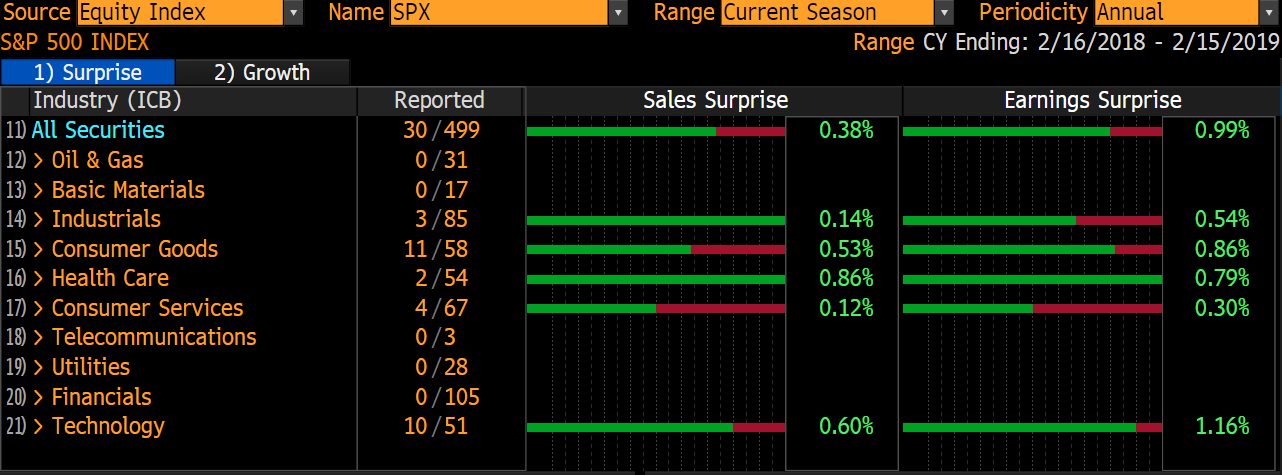Open the Name SPX dropdown arrow
1282x475 pixels.
tap(618, 13)
